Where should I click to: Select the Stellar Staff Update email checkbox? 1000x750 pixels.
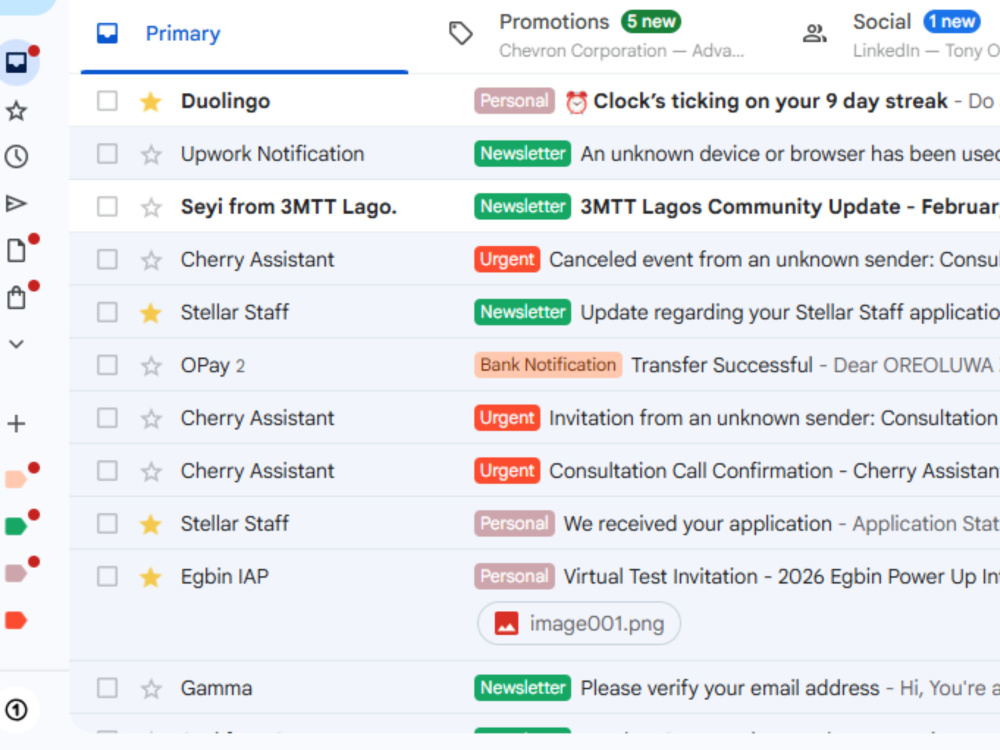click(x=107, y=312)
